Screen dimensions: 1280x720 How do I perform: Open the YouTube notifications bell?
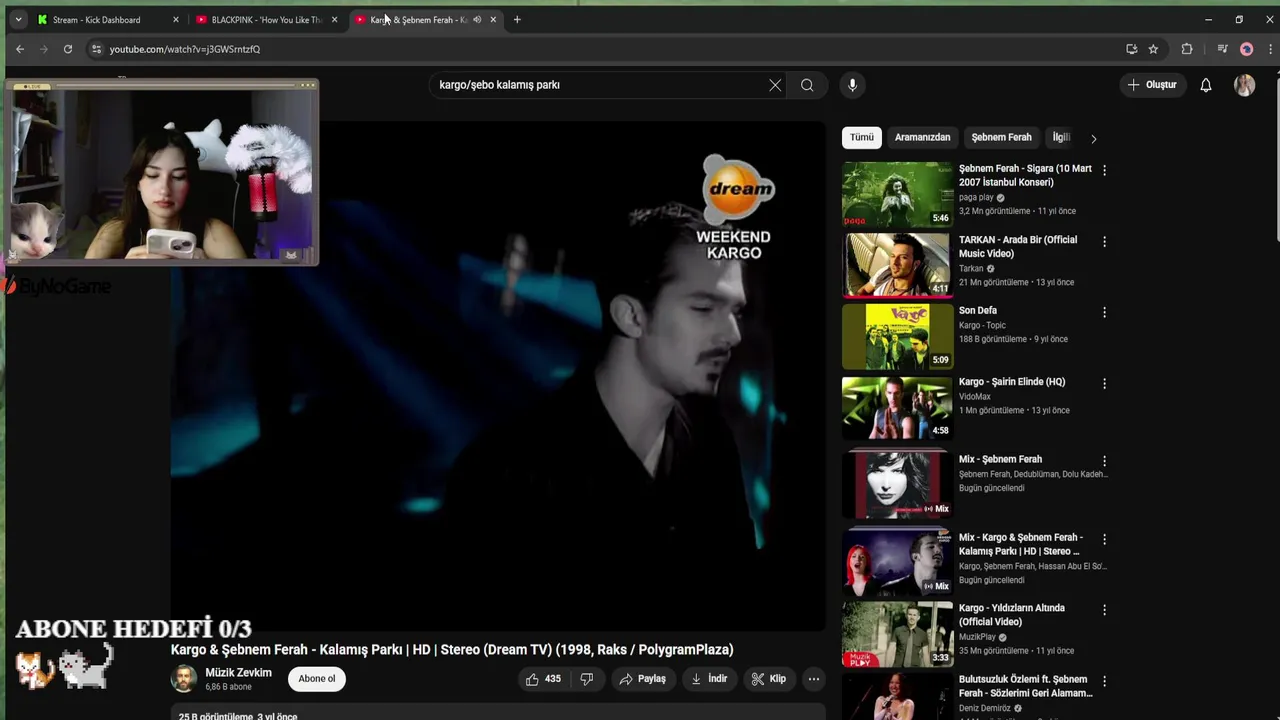click(x=1206, y=85)
